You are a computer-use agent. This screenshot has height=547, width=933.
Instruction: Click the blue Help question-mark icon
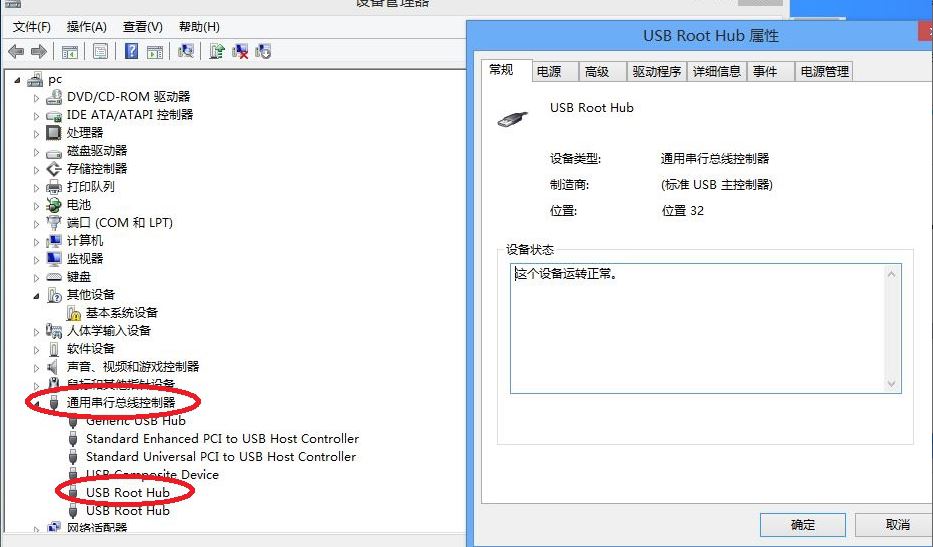point(131,52)
